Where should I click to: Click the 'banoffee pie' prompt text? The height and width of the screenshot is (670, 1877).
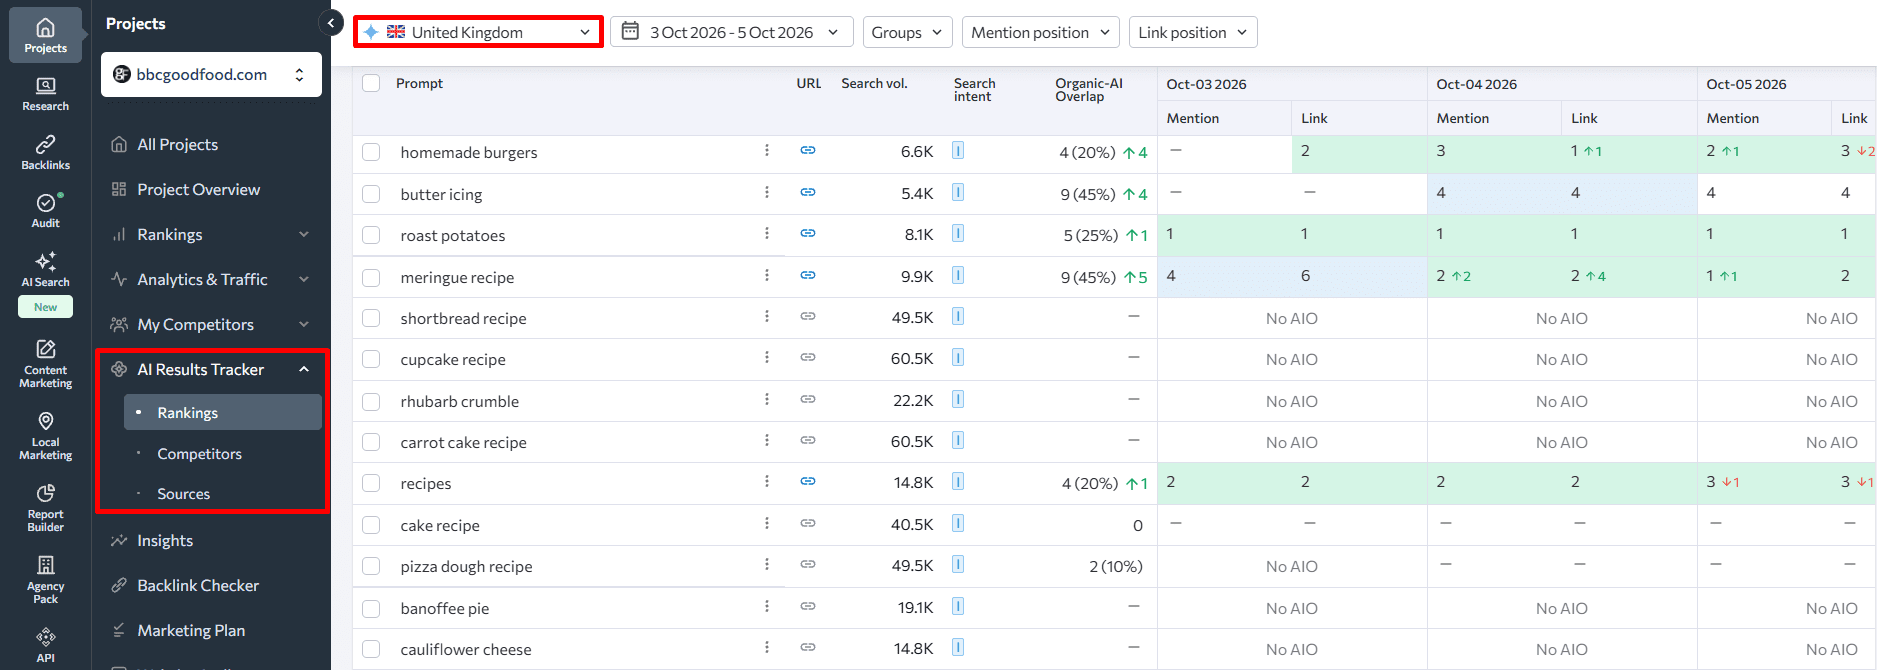(445, 608)
